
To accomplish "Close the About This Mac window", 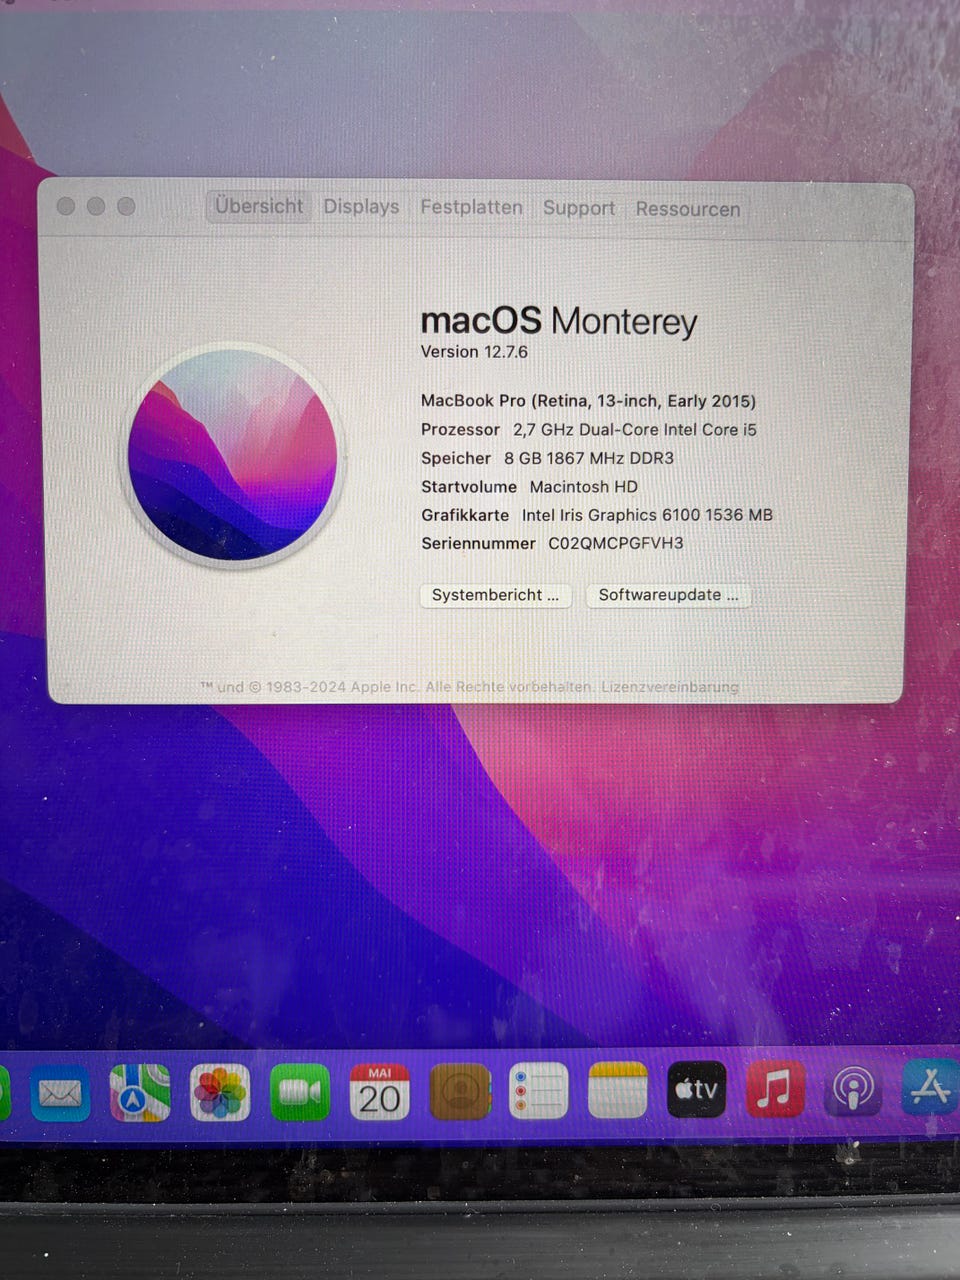I will point(66,206).
